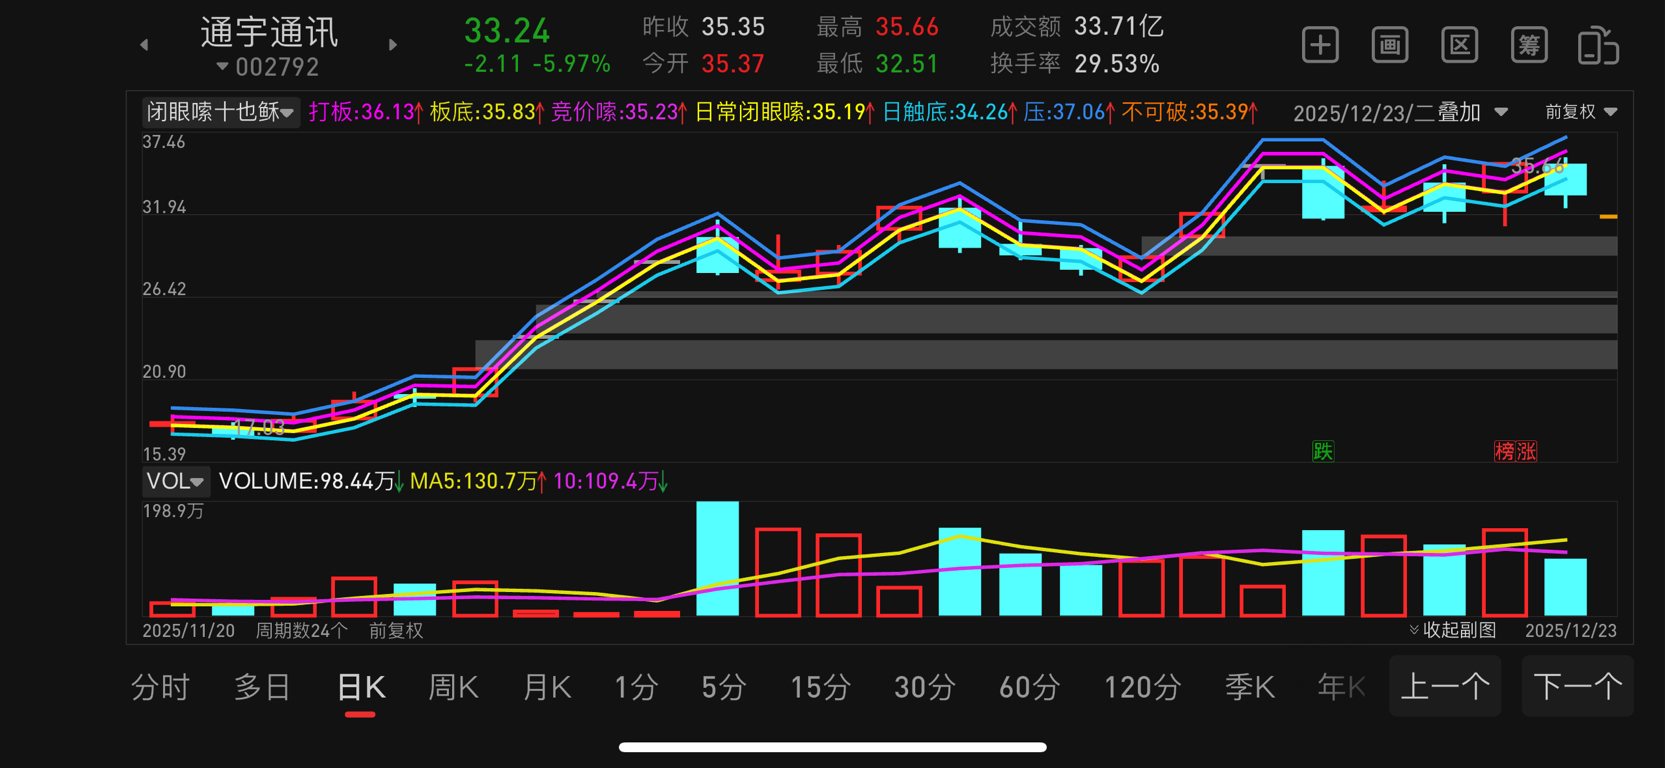
Task: Open the VOL sub-indicator dropdown
Action: (x=175, y=481)
